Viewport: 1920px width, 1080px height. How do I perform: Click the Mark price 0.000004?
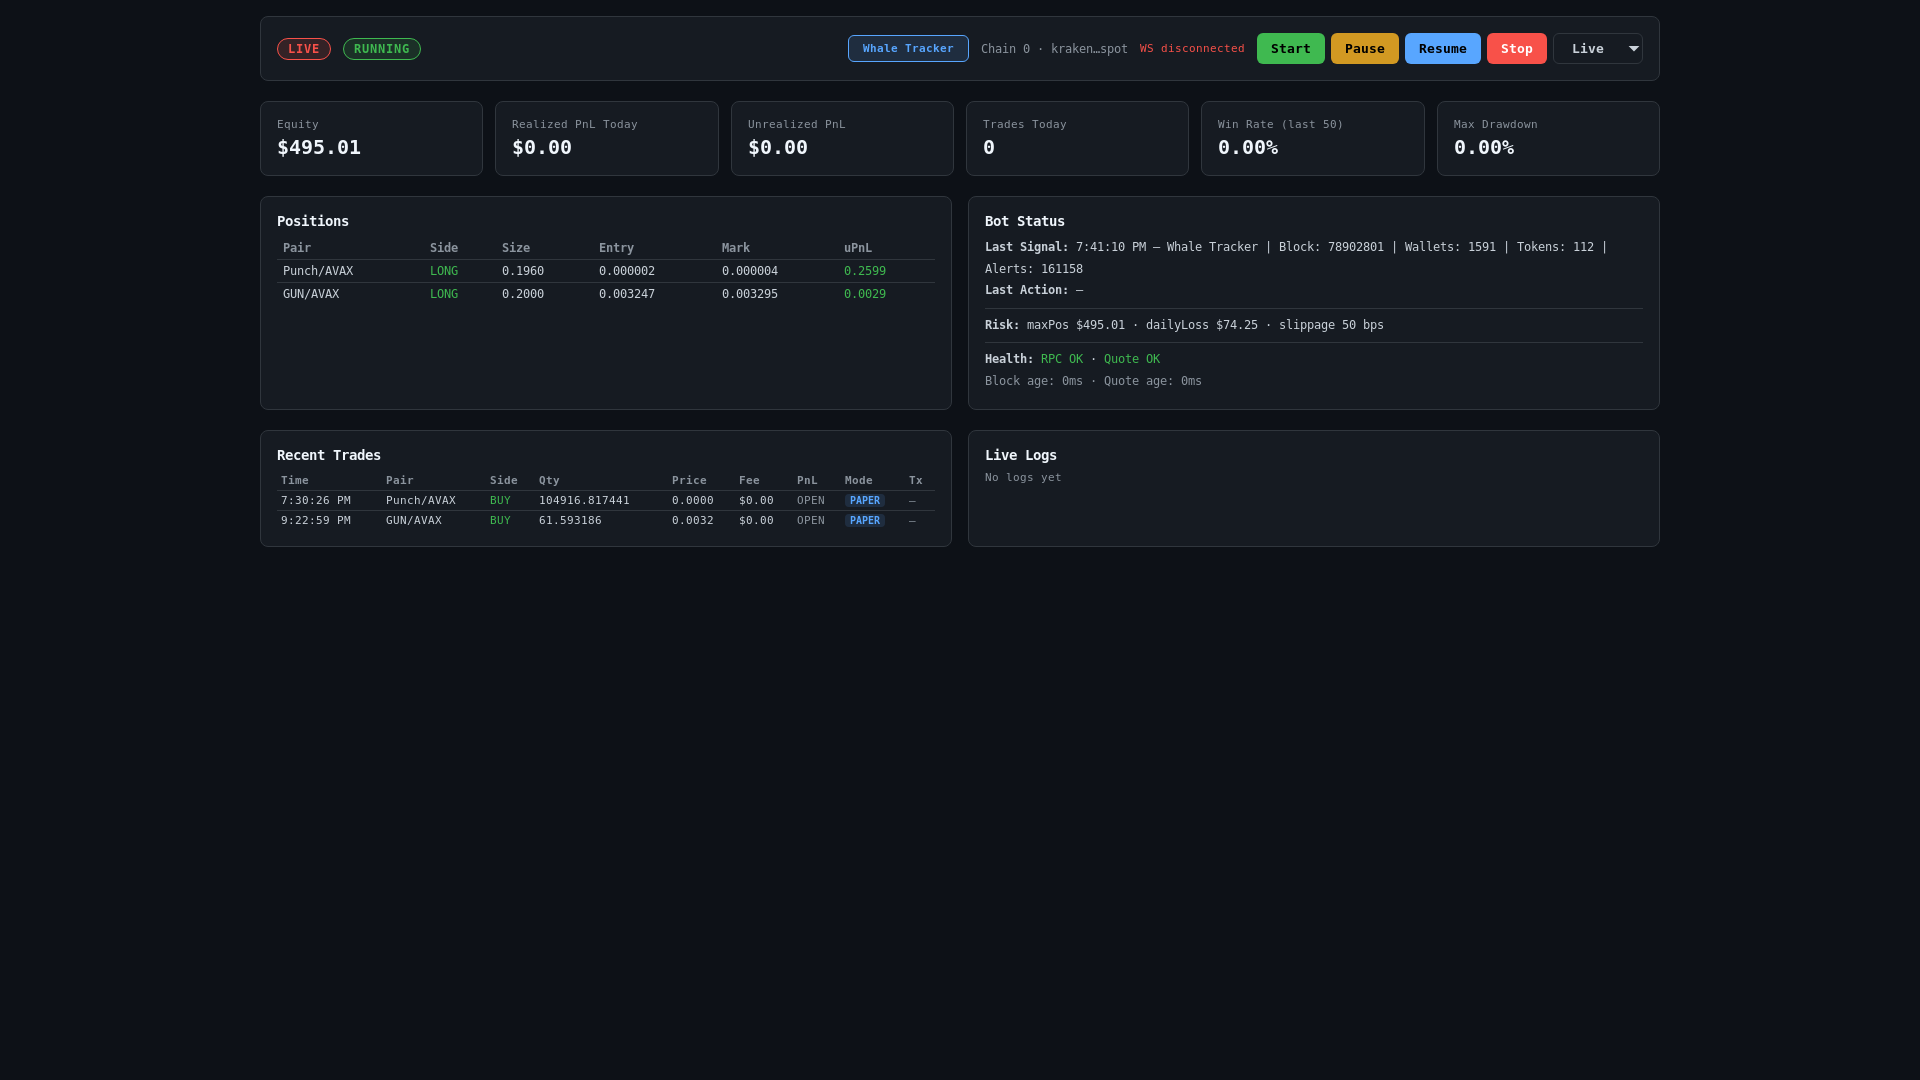(750, 271)
